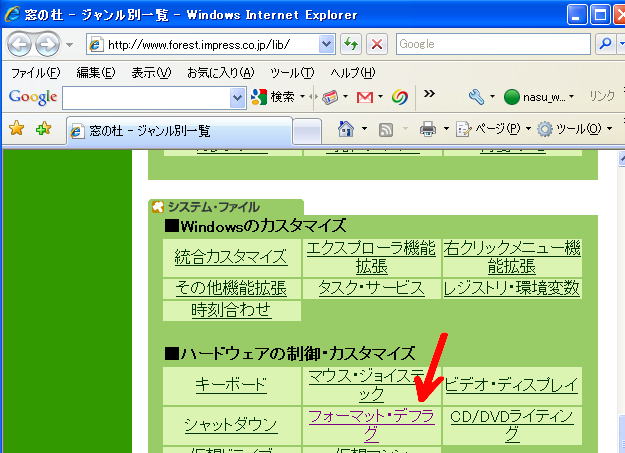
Task: Open the ページ(P) command menu
Action: point(493,129)
